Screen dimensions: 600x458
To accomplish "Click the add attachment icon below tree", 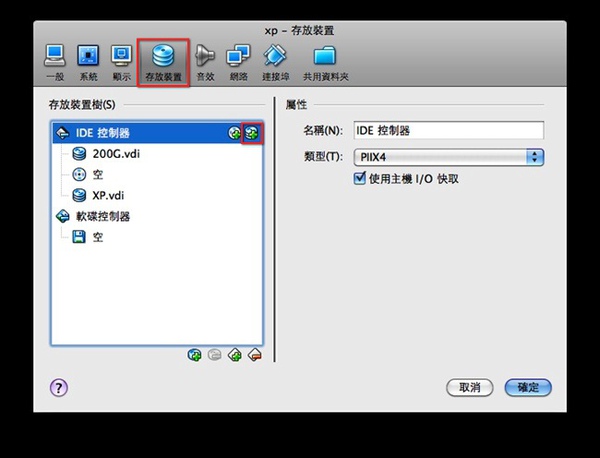I will (194, 355).
